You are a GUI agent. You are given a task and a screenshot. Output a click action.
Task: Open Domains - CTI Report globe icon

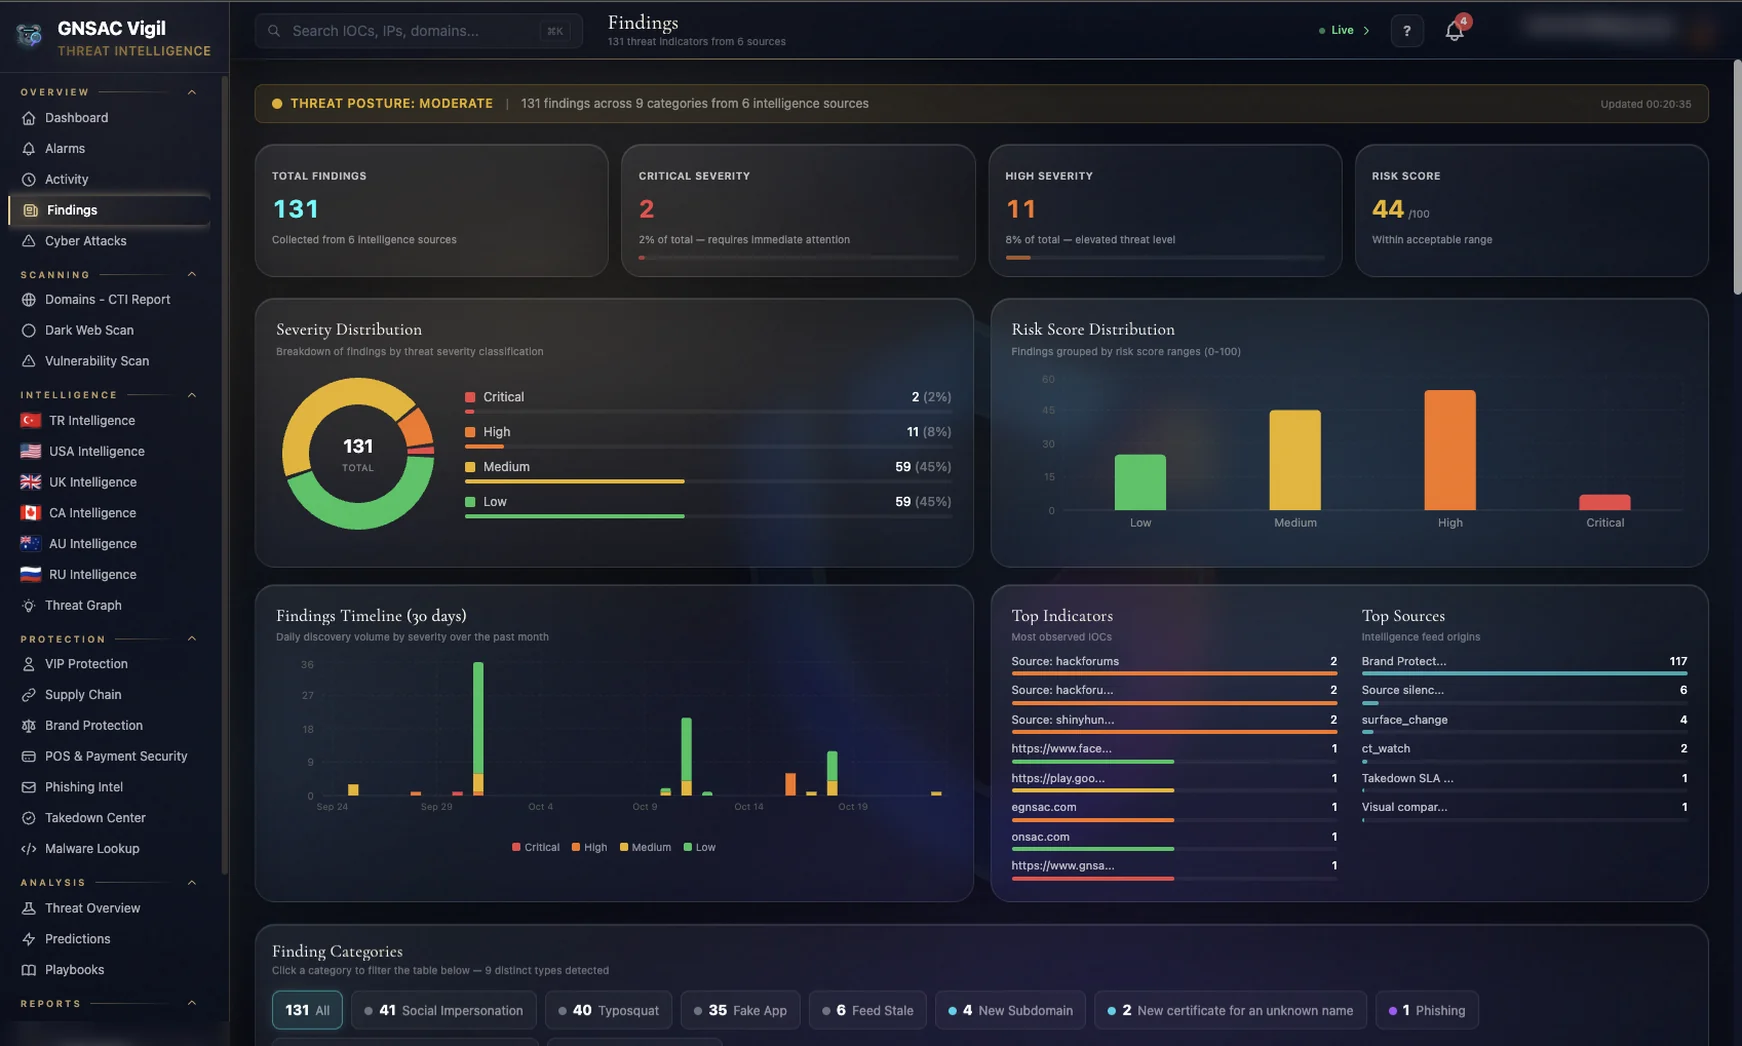(29, 300)
